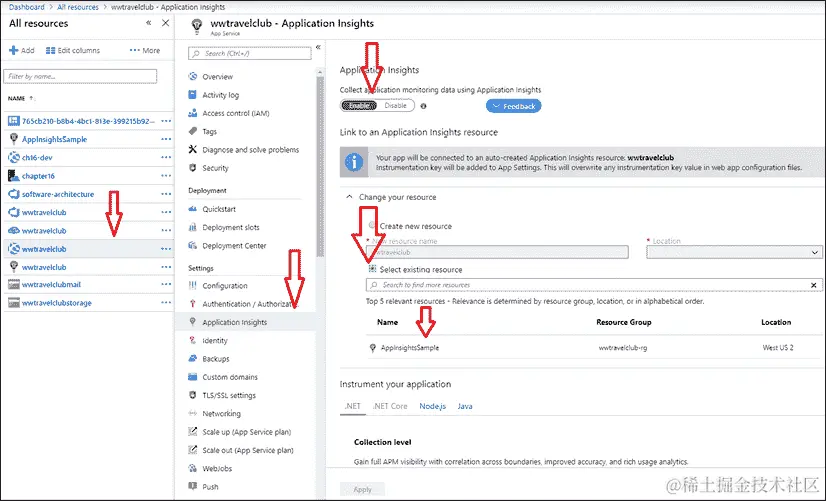Enable Application Insights monitoring
The height and width of the screenshot is (501, 826).
[x=359, y=105]
